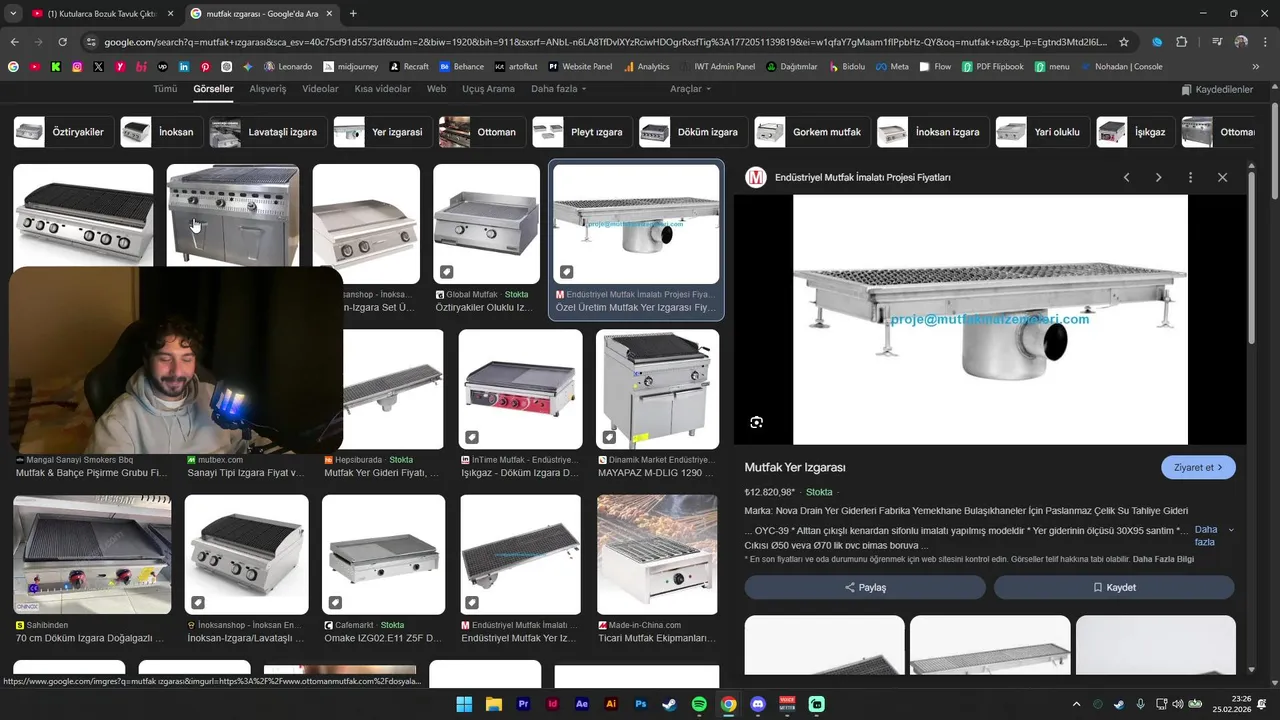Open the tab search dropdown arrow

click(12, 13)
